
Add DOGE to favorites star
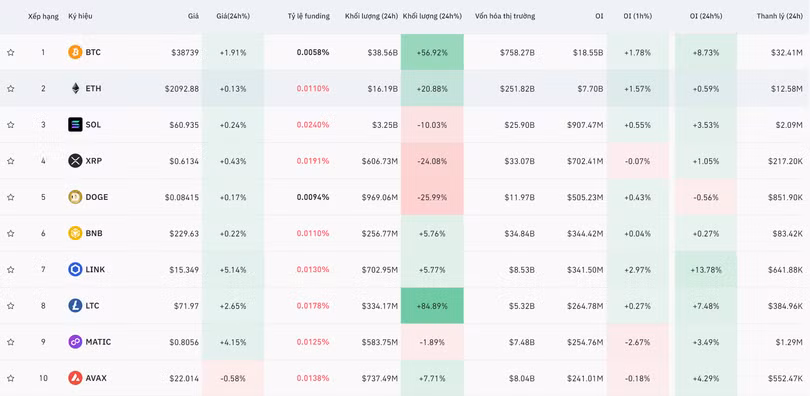point(11,197)
